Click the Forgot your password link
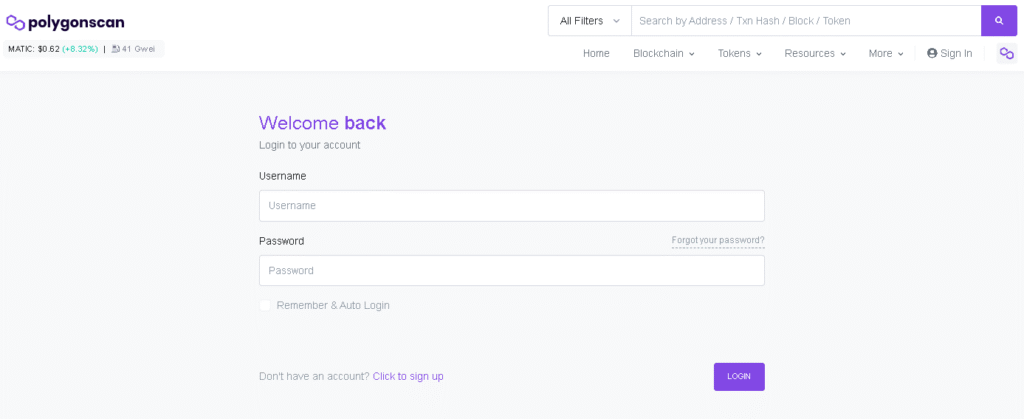The image size is (1024, 419). click(x=718, y=240)
